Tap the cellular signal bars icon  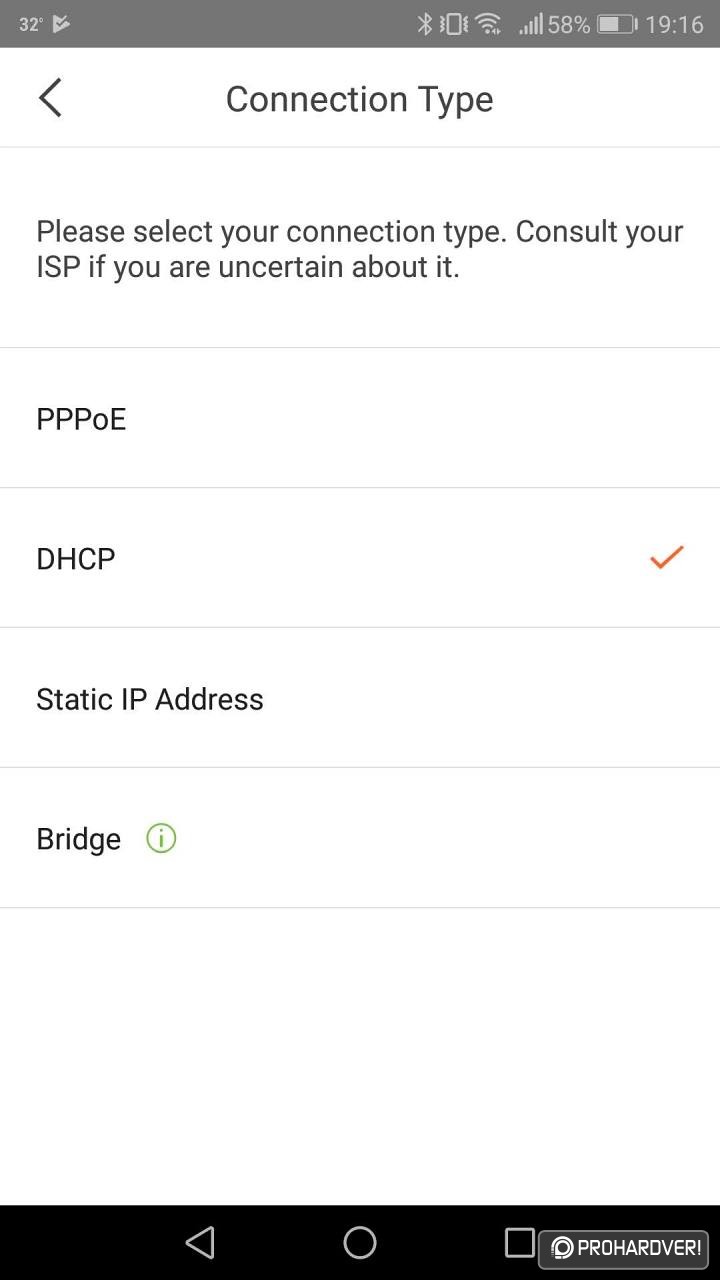(x=530, y=24)
